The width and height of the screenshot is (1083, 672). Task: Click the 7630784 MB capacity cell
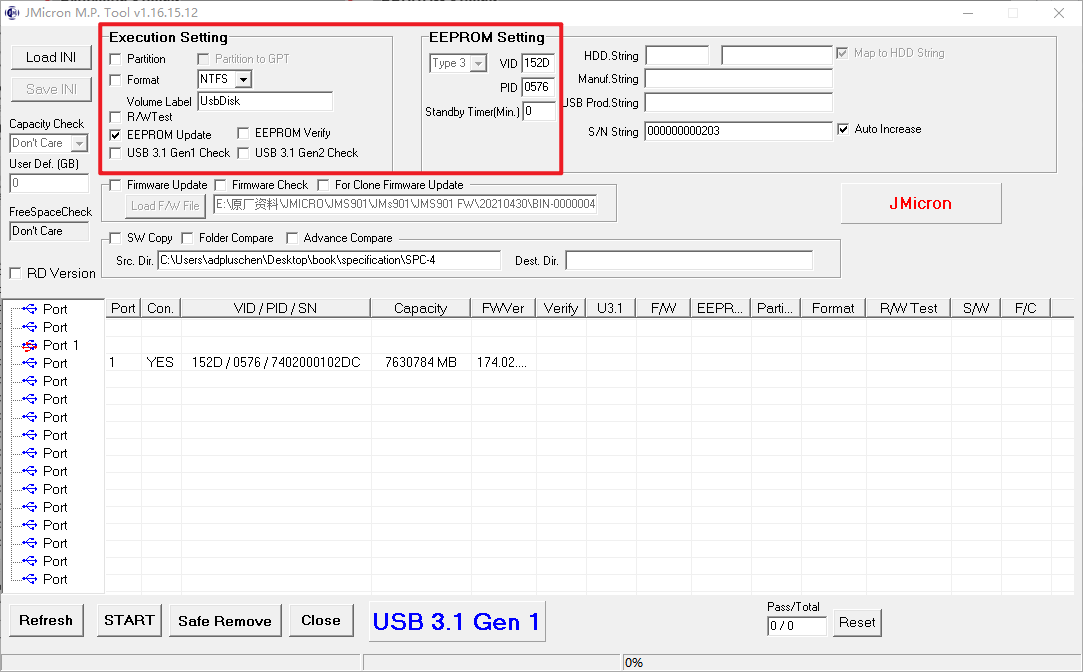pyautogui.click(x=421, y=363)
